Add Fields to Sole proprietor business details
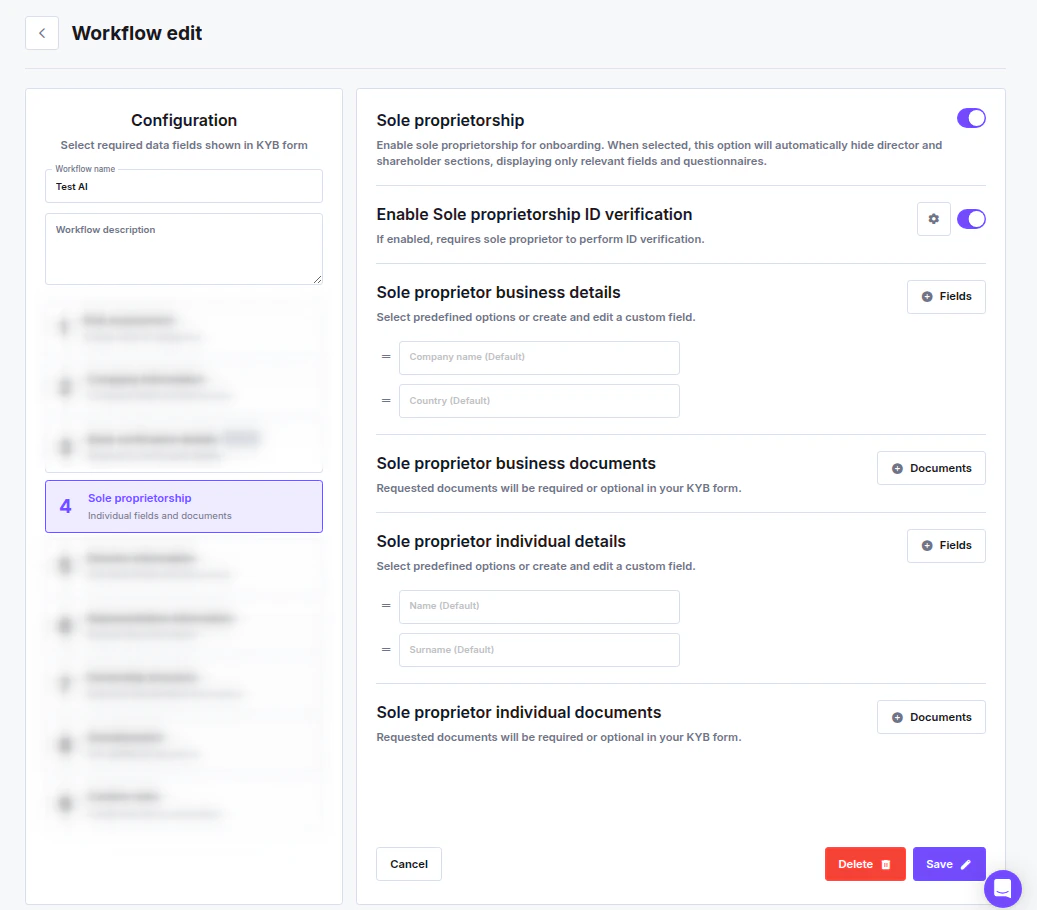This screenshot has height=910, width=1037. (x=946, y=297)
